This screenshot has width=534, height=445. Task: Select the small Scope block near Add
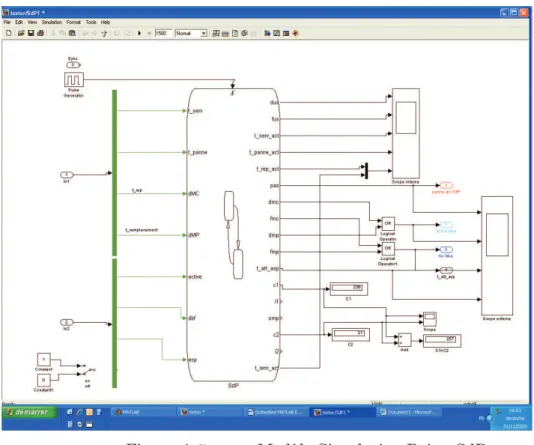click(429, 319)
